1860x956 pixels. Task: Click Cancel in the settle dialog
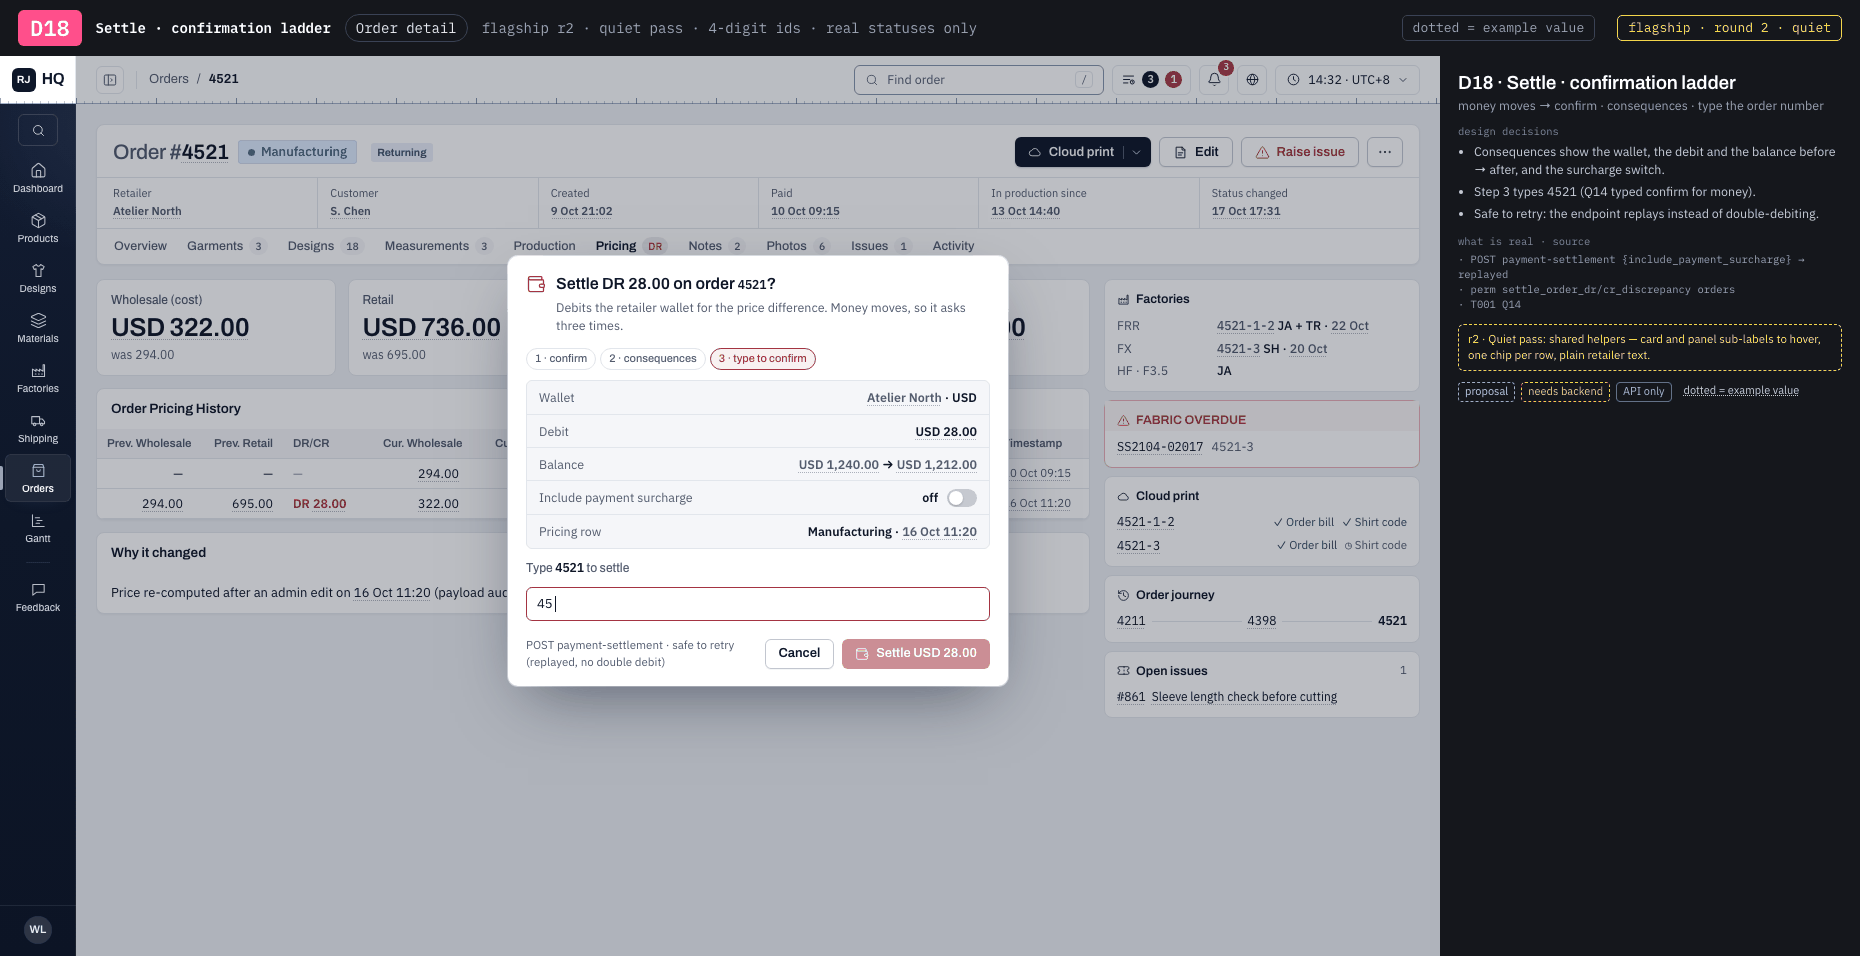click(x=799, y=653)
